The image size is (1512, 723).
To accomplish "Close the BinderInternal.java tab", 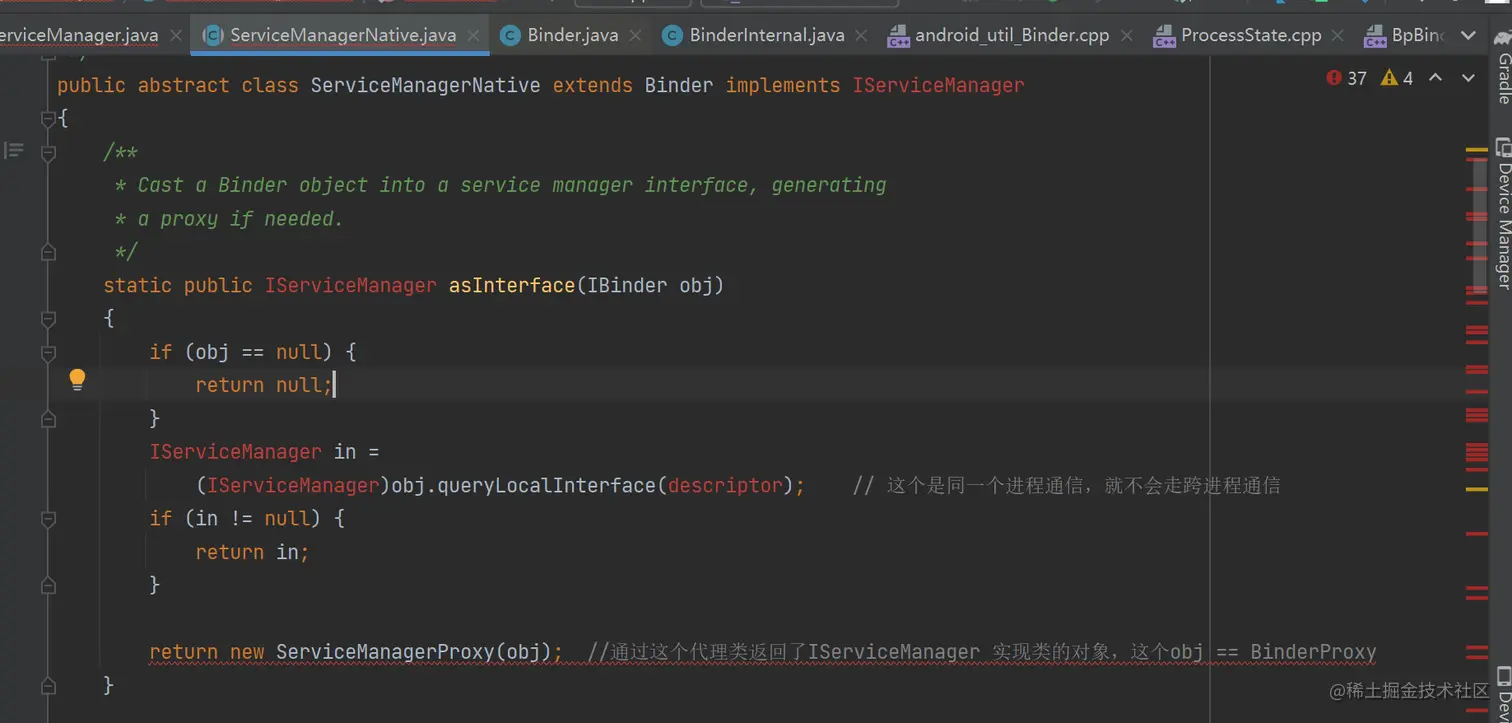I will coord(863,35).
